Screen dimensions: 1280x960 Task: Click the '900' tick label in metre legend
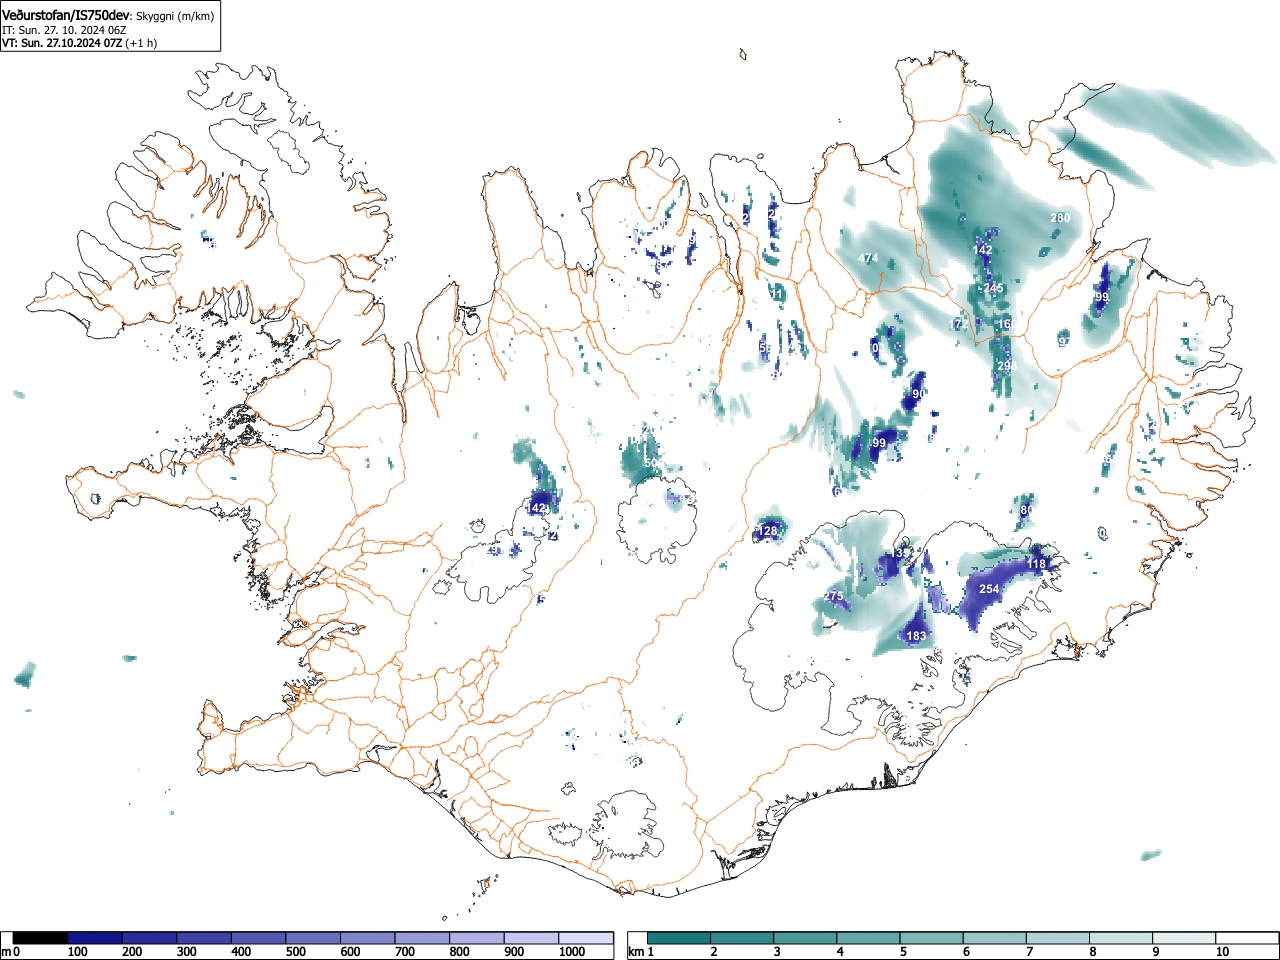(x=514, y=952)
